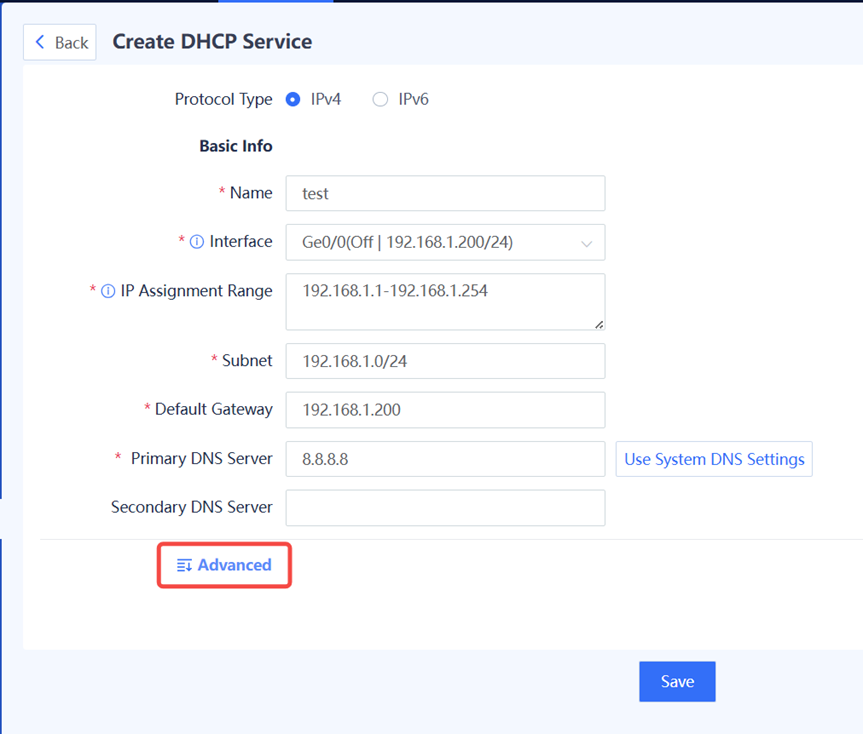The image size is (863, 734).
Task: Open the Ge0/0 interface combo box
Action: click(445, 242)
